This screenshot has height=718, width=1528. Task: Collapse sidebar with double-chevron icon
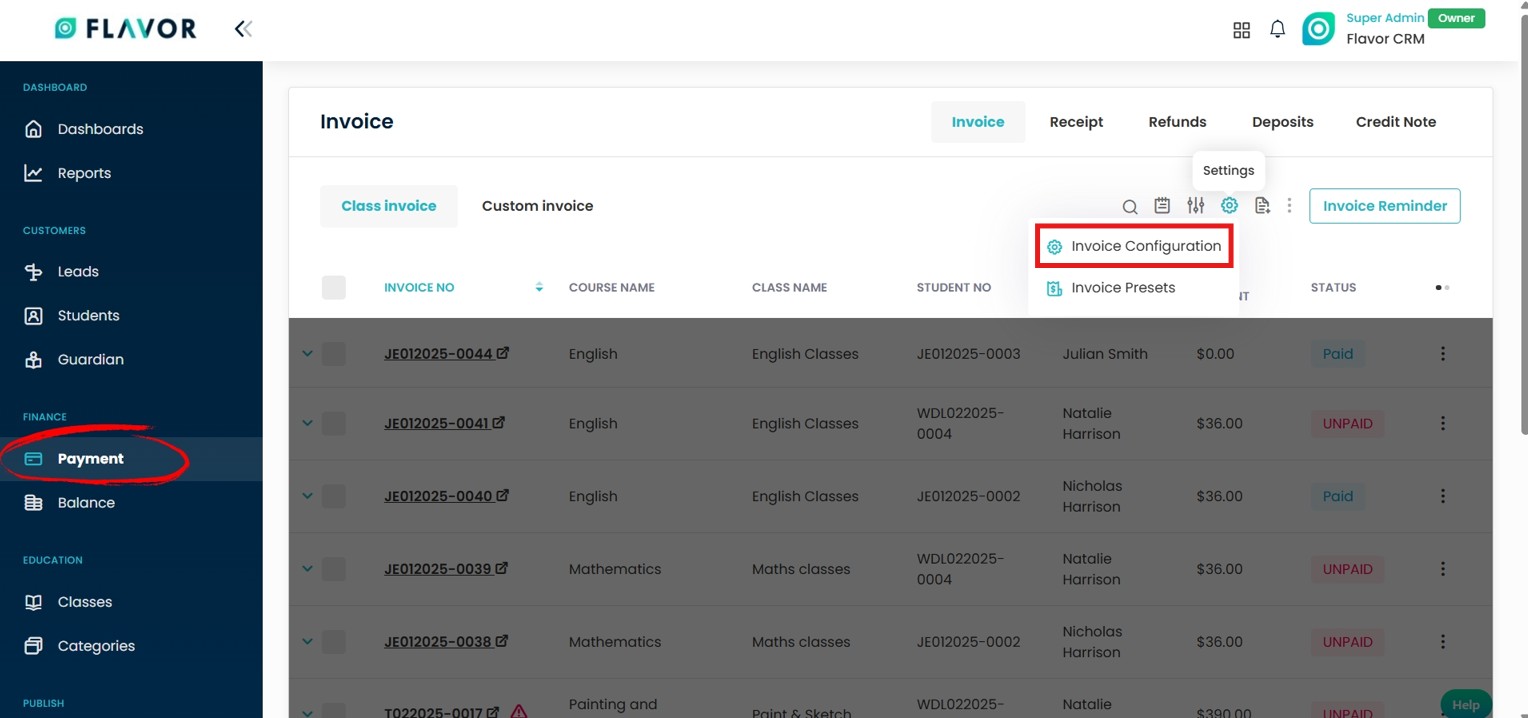[x=243, y=29]
